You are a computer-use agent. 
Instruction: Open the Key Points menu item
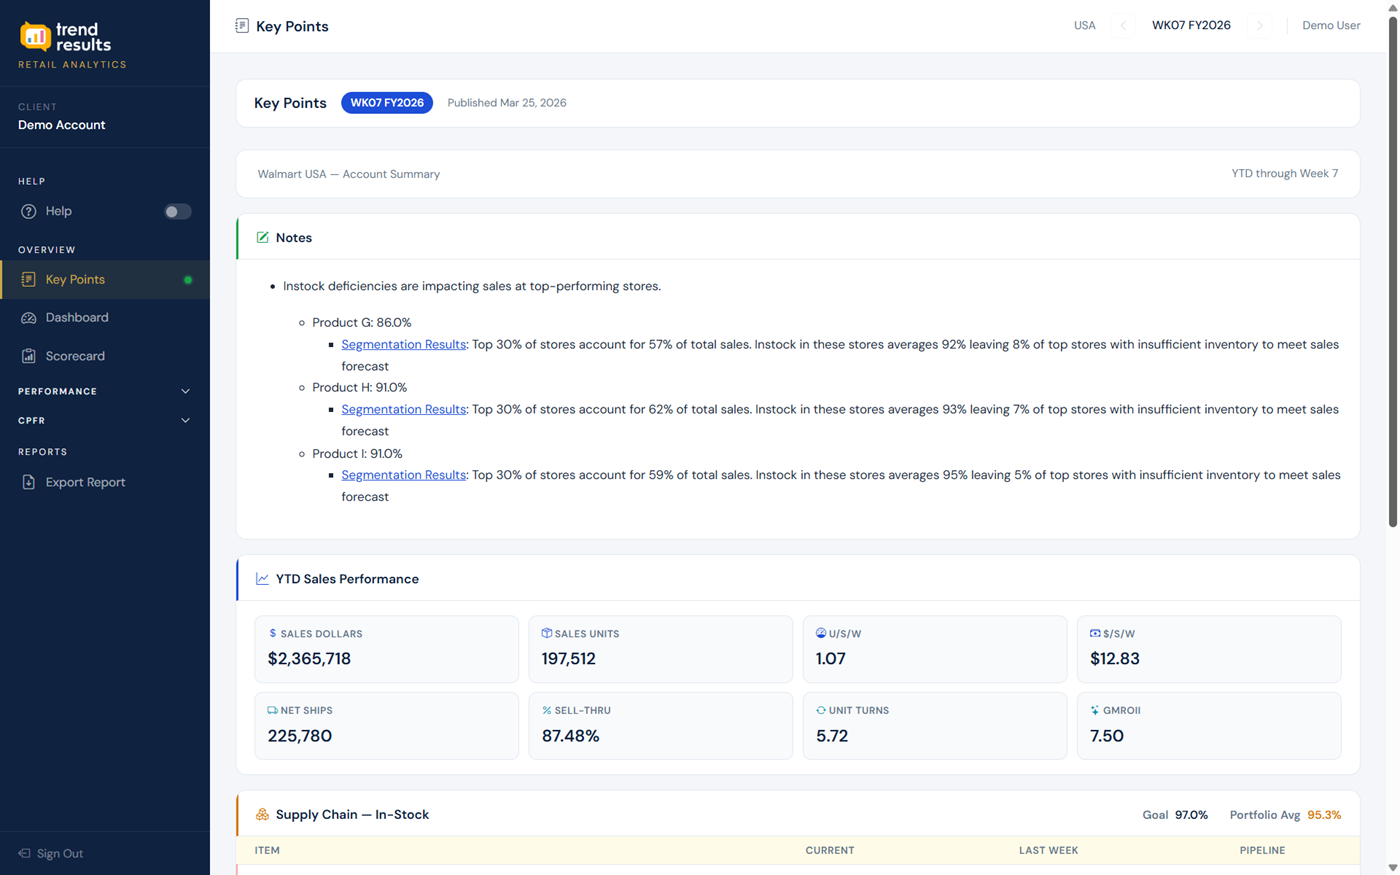(75, 280)
